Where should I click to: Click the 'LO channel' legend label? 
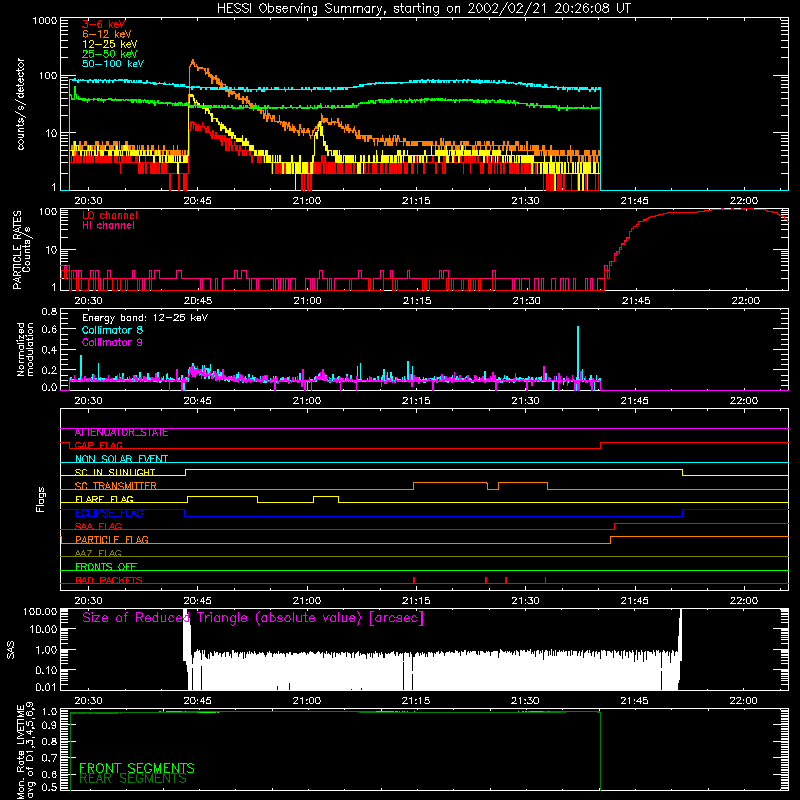click(x=110, y=215)
